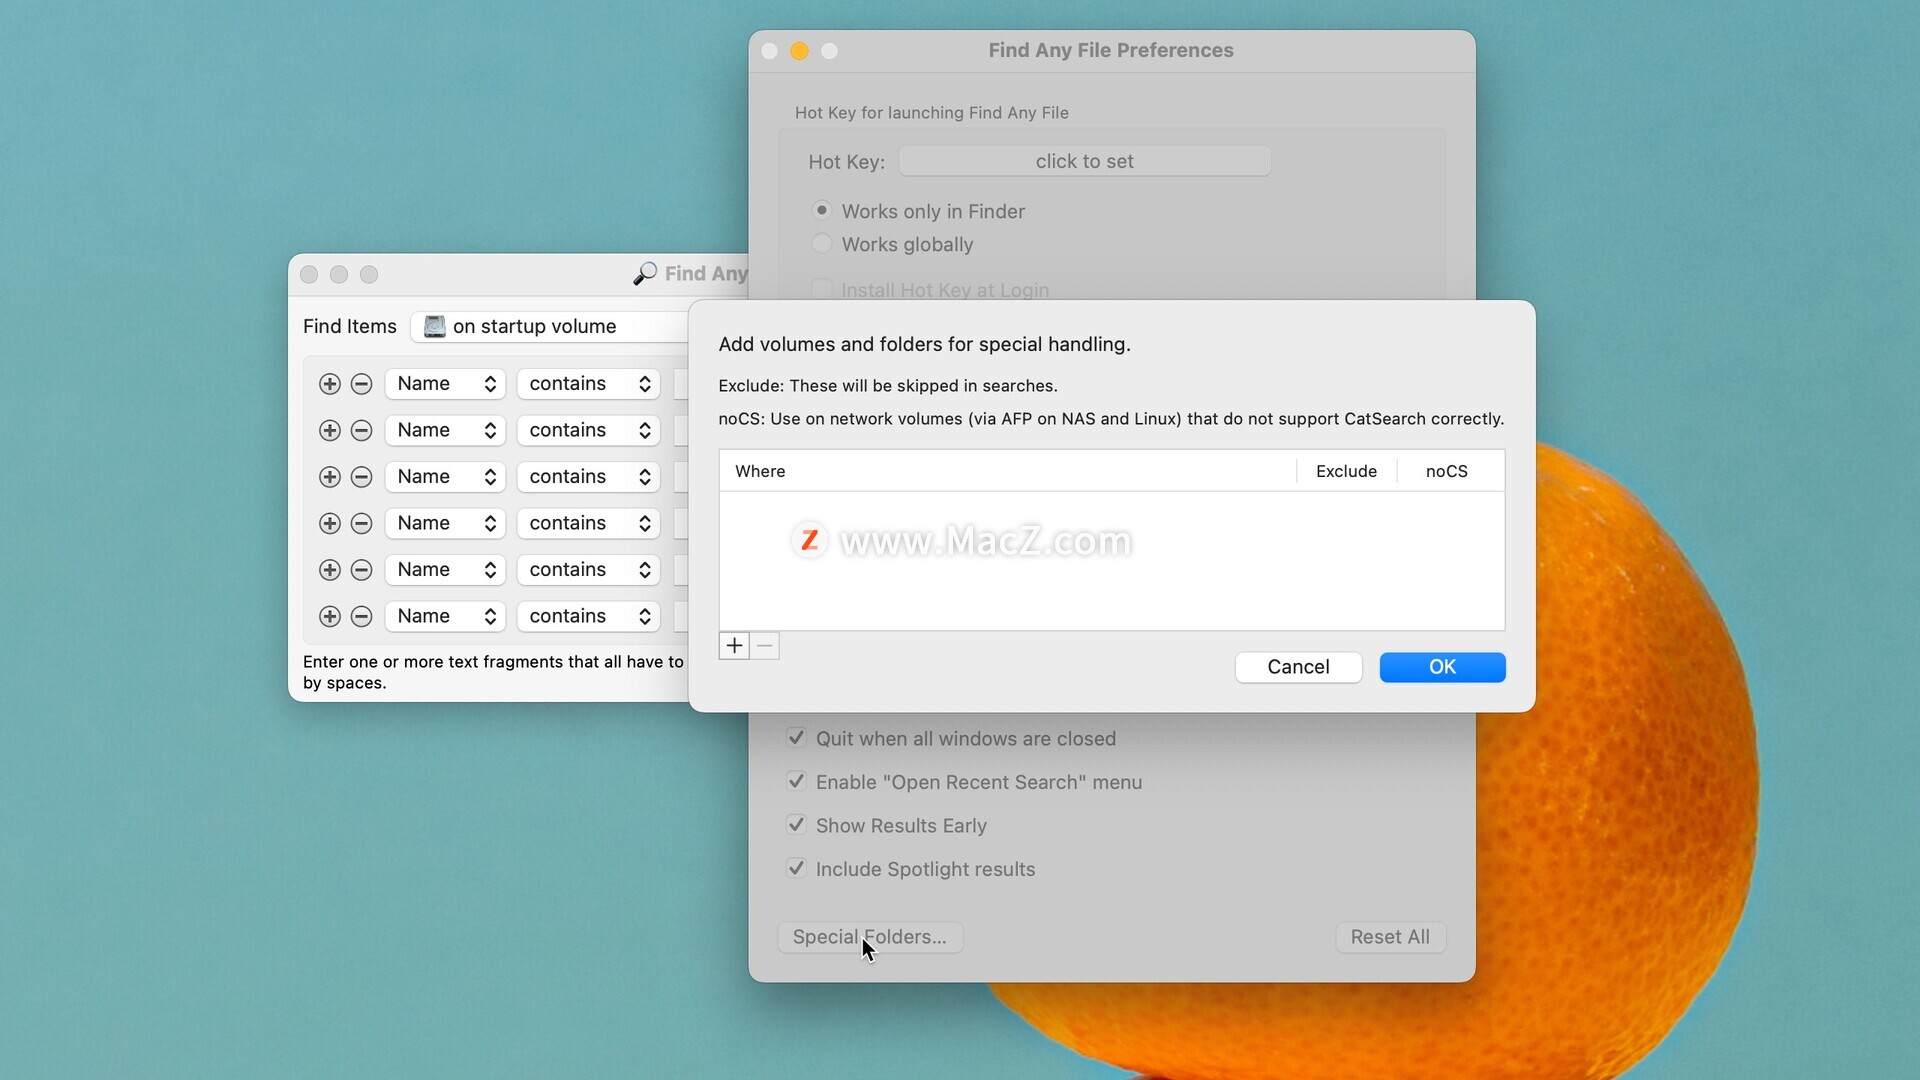Image resolution: width=1920 pixels, height=1080 pixels.
Task: Click the Exclude column header
Action: 1346,471
